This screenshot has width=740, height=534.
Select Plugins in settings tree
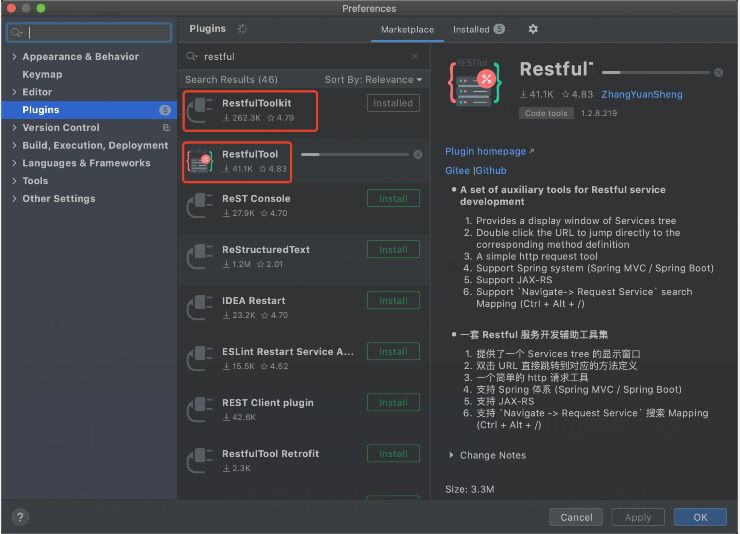click(89, 110)
